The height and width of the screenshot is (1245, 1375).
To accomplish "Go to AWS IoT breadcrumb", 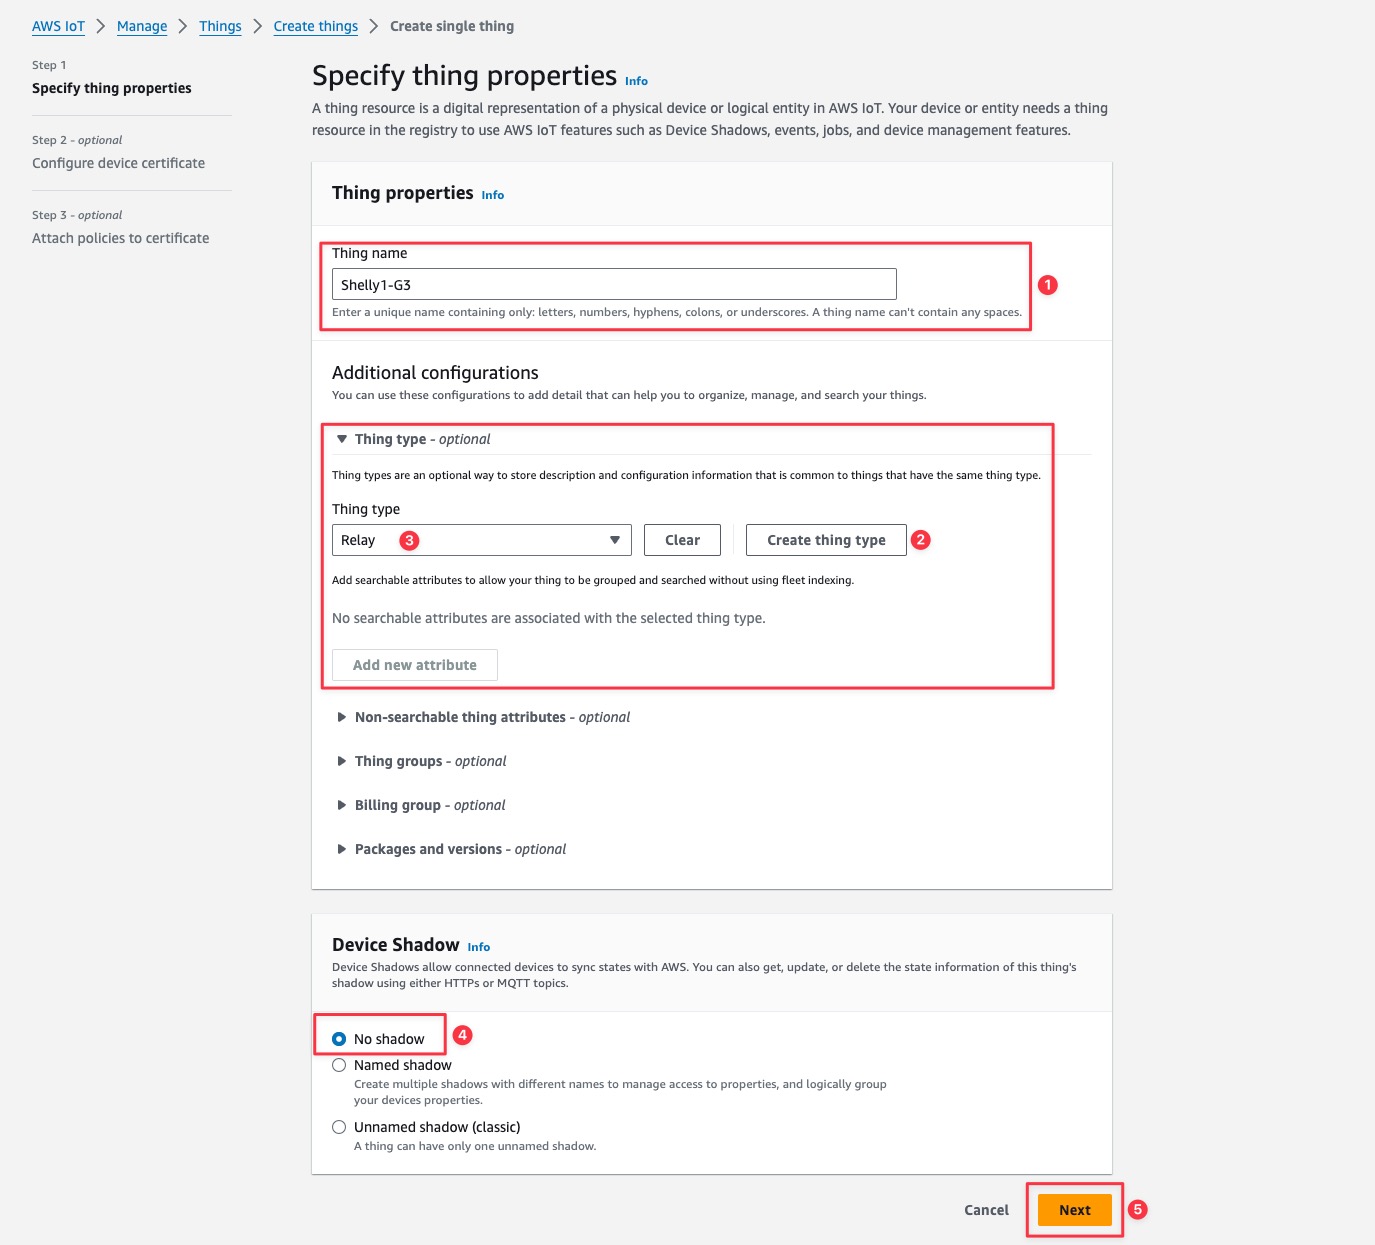I will click(x=58, y=26).
